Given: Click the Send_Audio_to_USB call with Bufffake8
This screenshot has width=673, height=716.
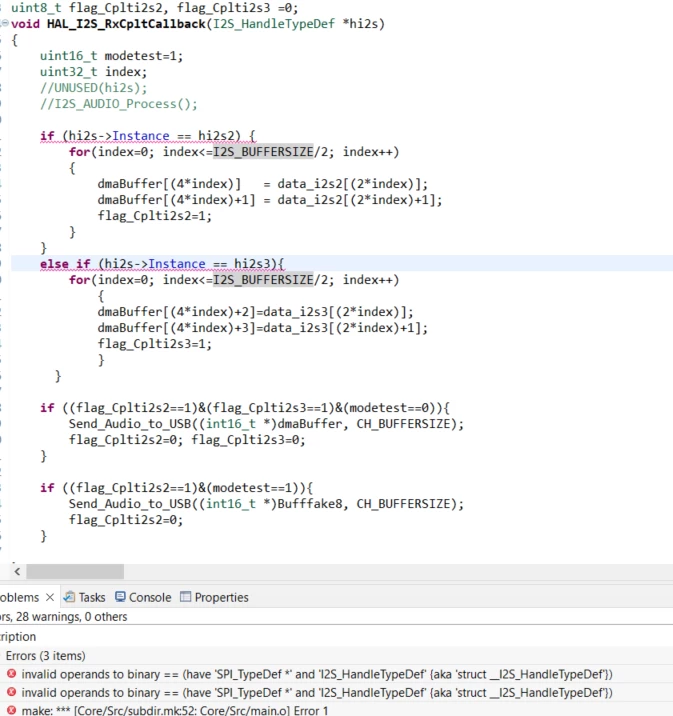Looking at the screenshot, I should pos(266,504).
